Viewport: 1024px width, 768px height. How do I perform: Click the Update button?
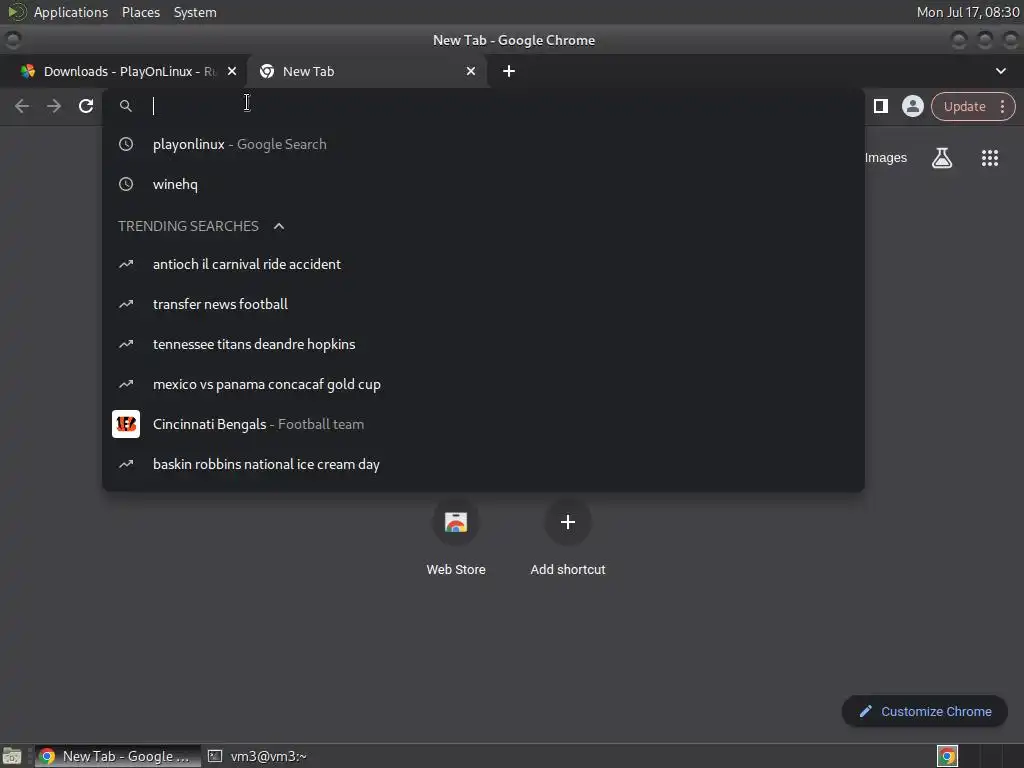pyautogui.click(x=965, y=106)
